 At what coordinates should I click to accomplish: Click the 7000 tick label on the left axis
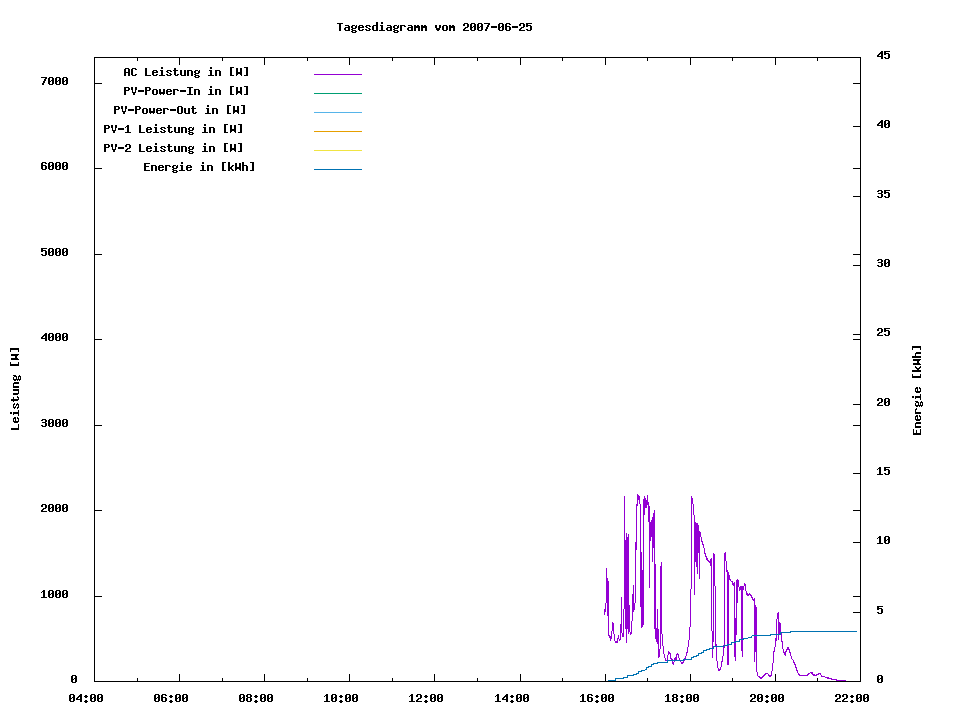pyautogui.click(x=54, y=81)
